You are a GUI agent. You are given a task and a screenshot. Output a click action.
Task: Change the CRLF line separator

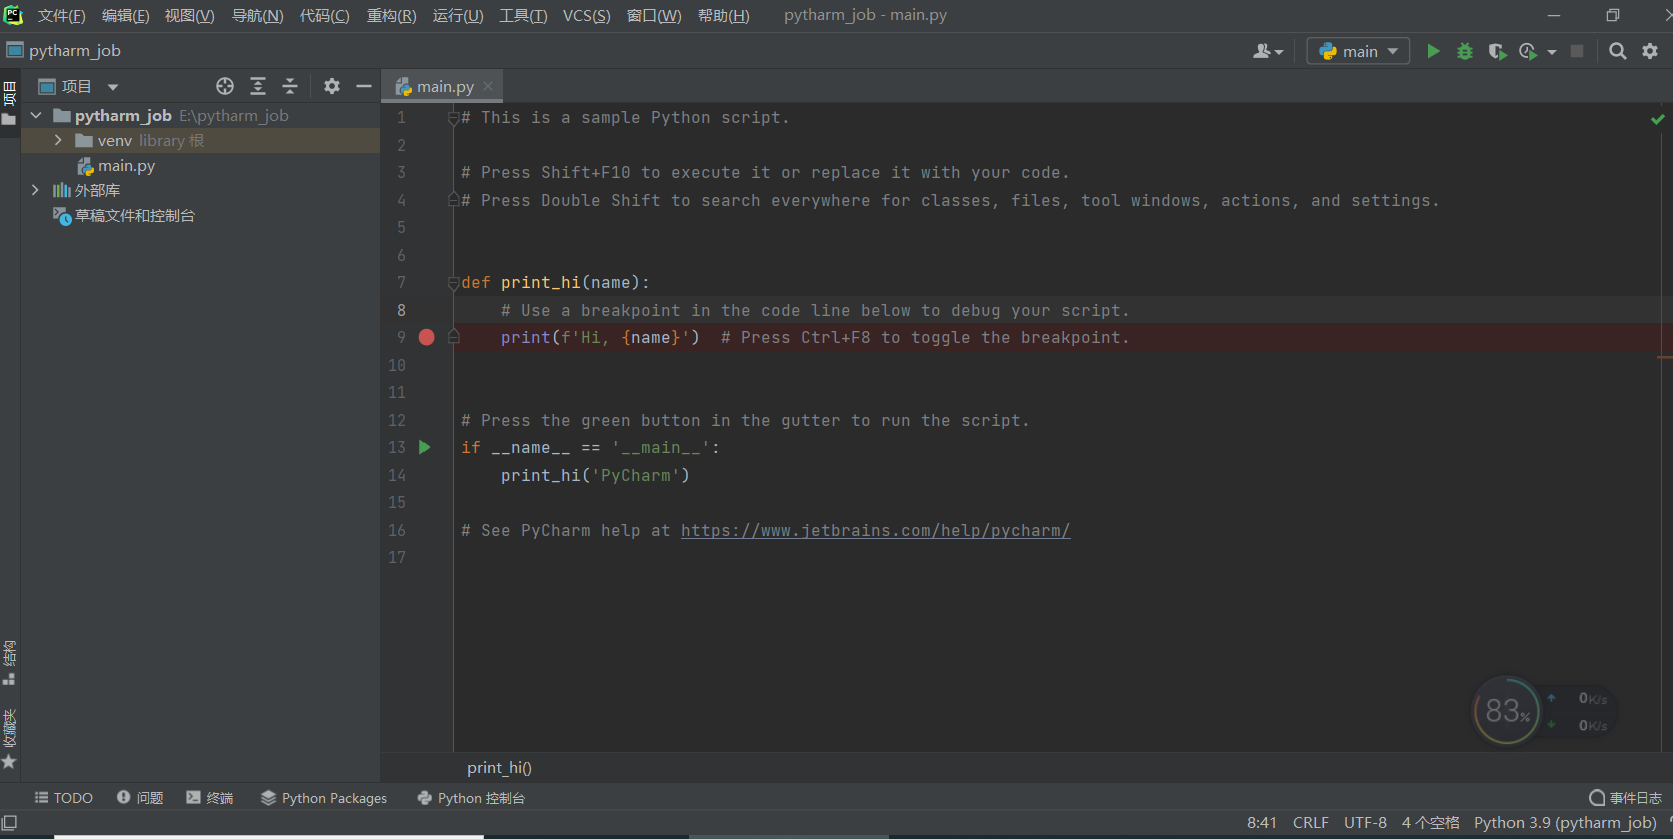coord(1310,822)
